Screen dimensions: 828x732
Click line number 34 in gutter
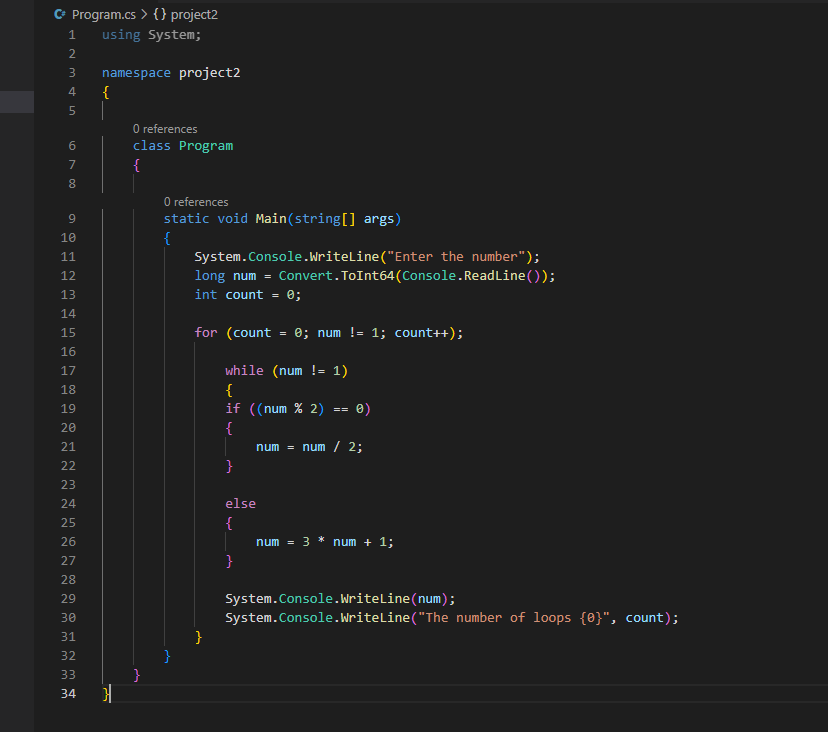click(x=68, y=693)
